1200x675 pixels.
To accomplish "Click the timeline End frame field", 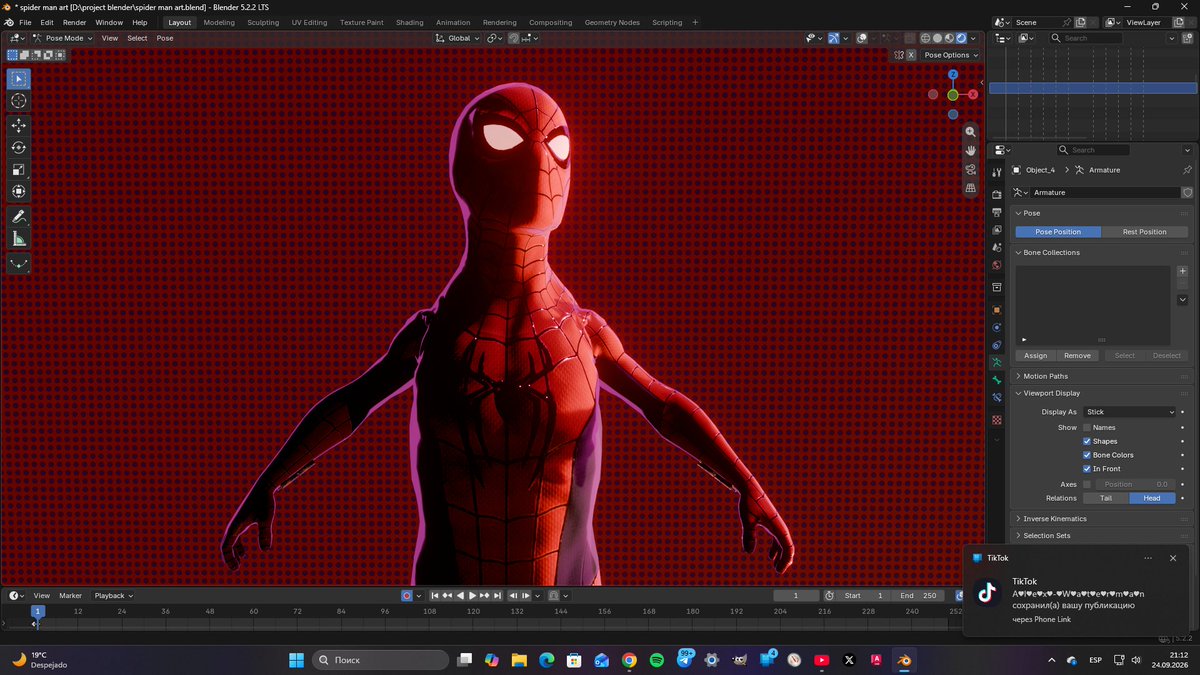I will coord(918,596).
